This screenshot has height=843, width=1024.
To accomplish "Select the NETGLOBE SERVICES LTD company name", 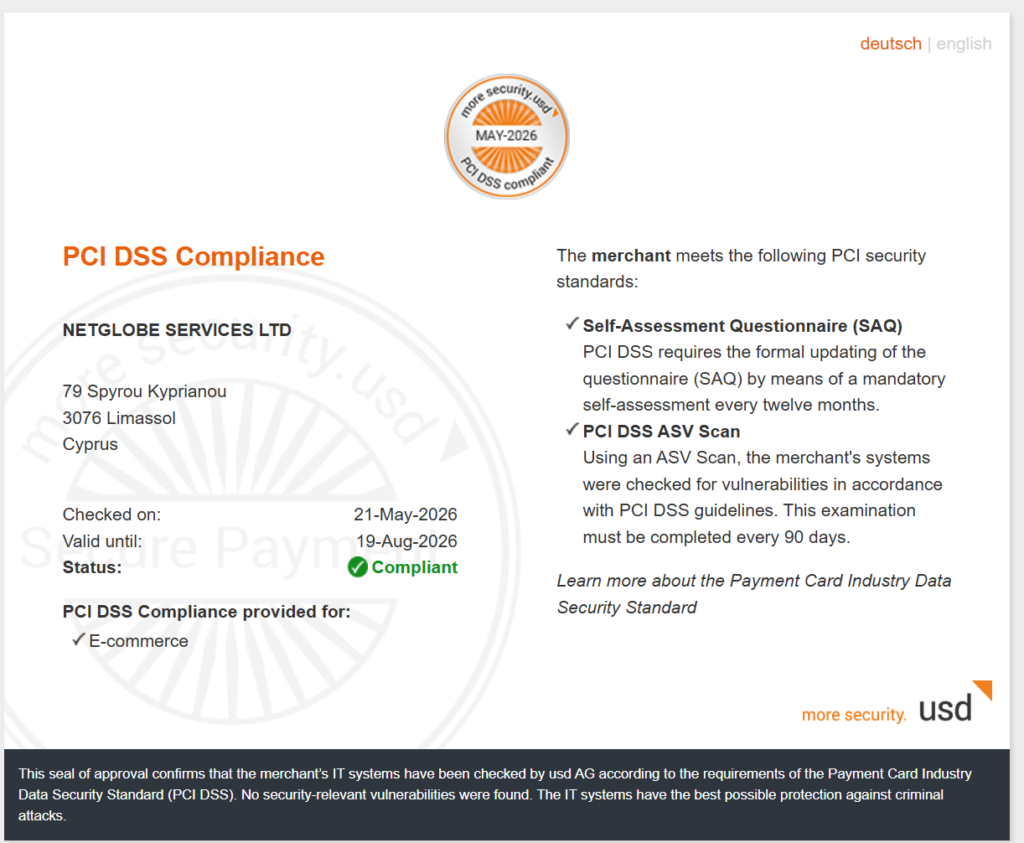I will 177,330.
